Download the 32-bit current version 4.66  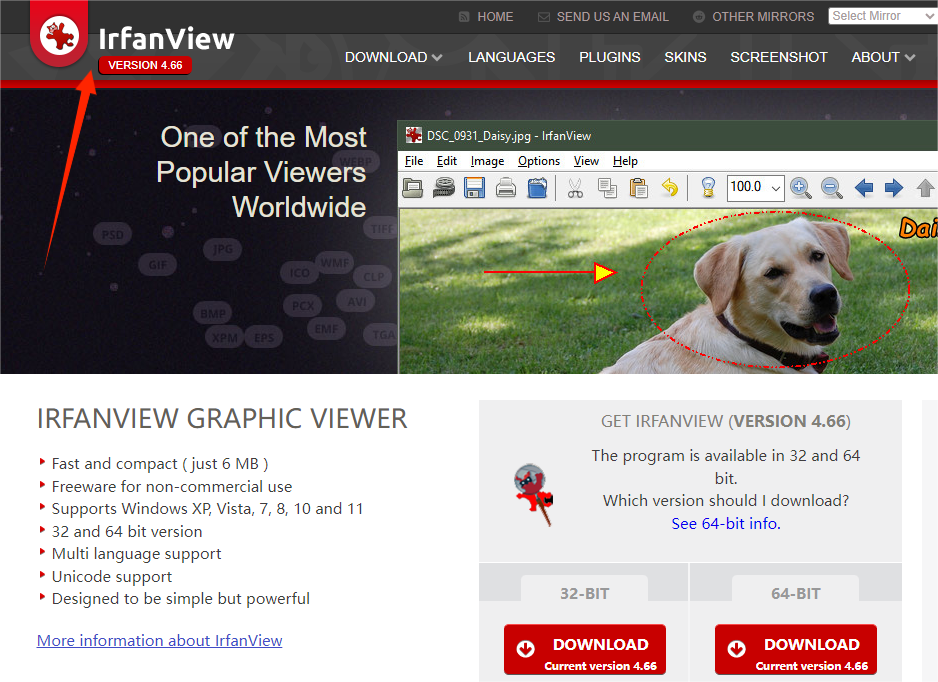584,649
